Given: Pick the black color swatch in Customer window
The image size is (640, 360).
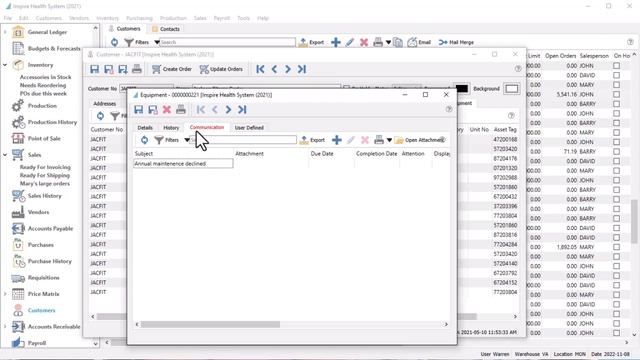Looking at the screenshot, I should (461, 89).
